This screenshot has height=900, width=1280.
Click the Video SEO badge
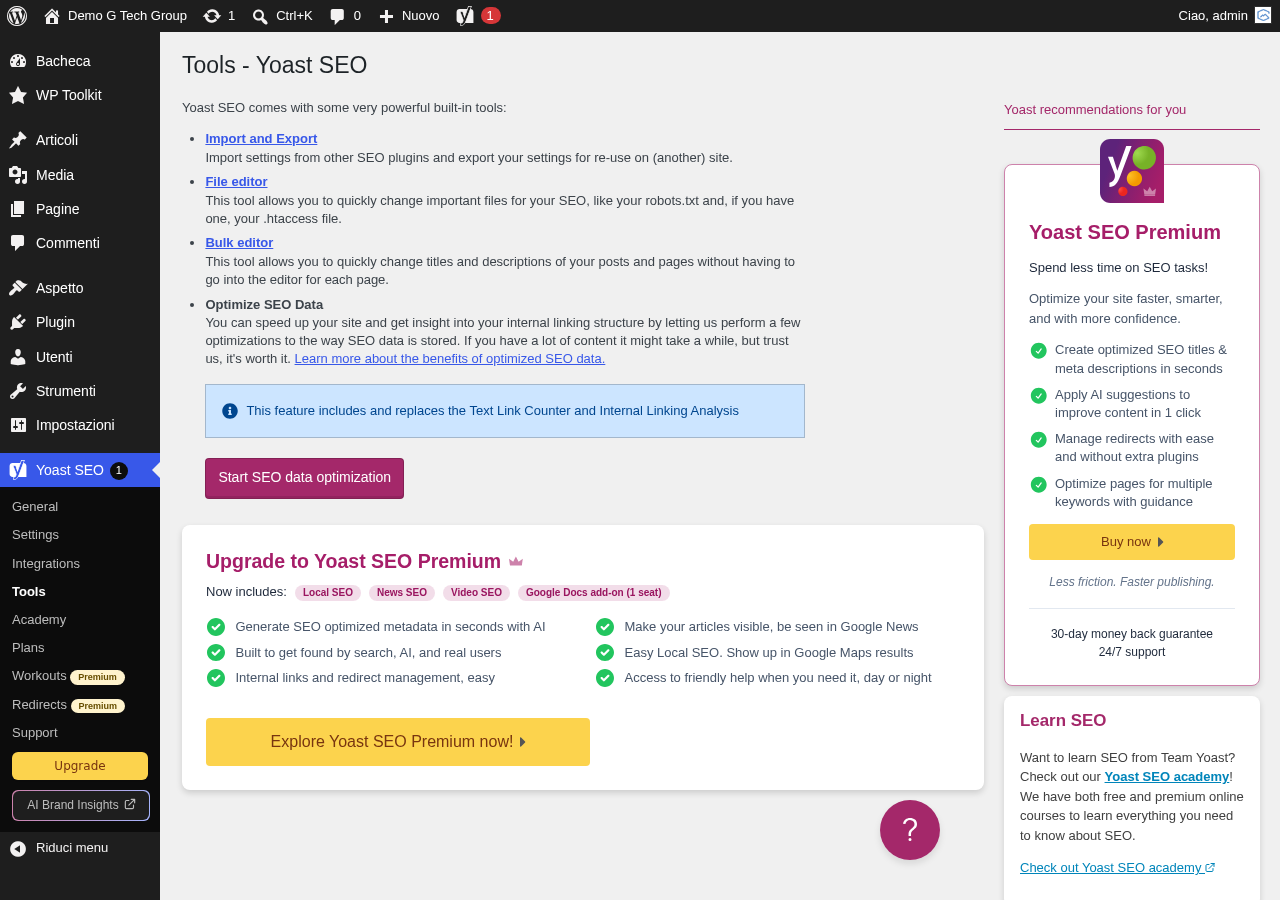click(x=476, y=593)
